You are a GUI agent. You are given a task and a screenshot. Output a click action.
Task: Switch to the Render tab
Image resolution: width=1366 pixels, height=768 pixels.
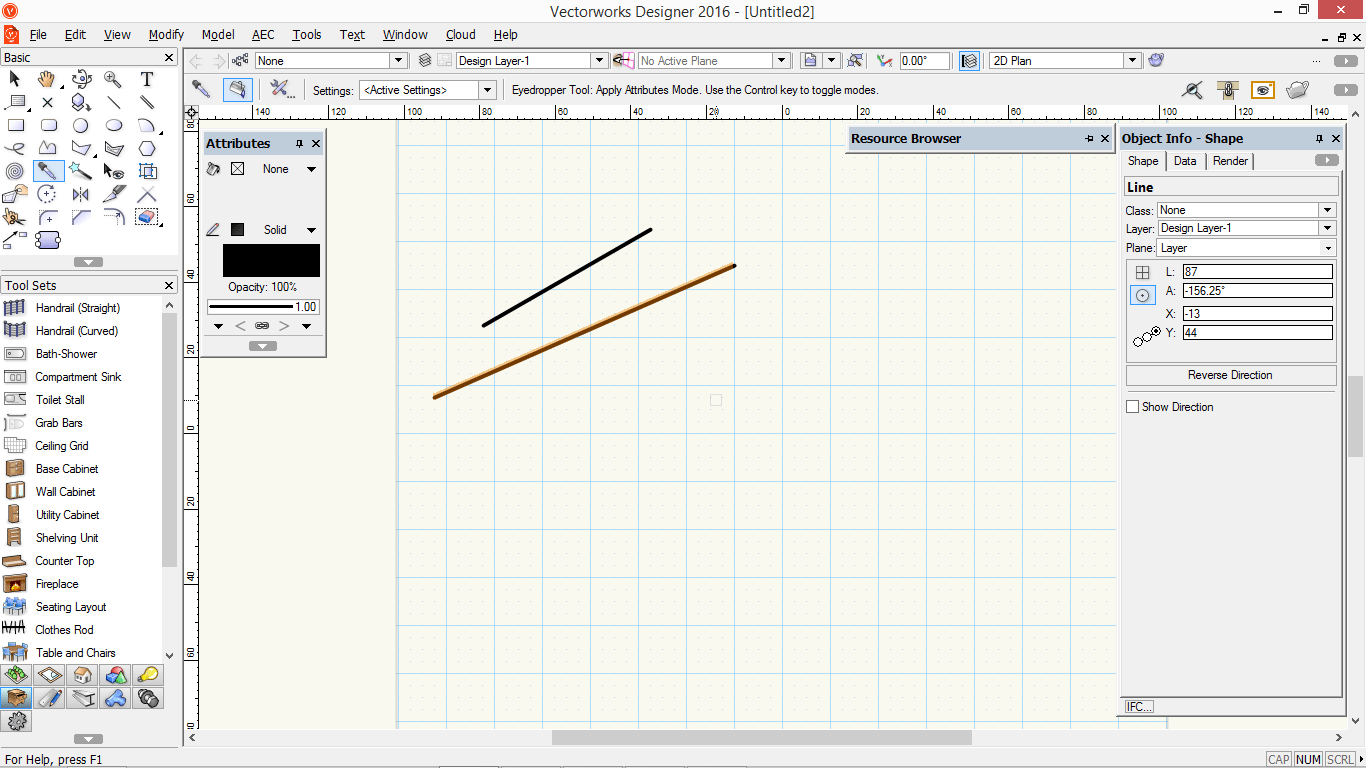1230,161
